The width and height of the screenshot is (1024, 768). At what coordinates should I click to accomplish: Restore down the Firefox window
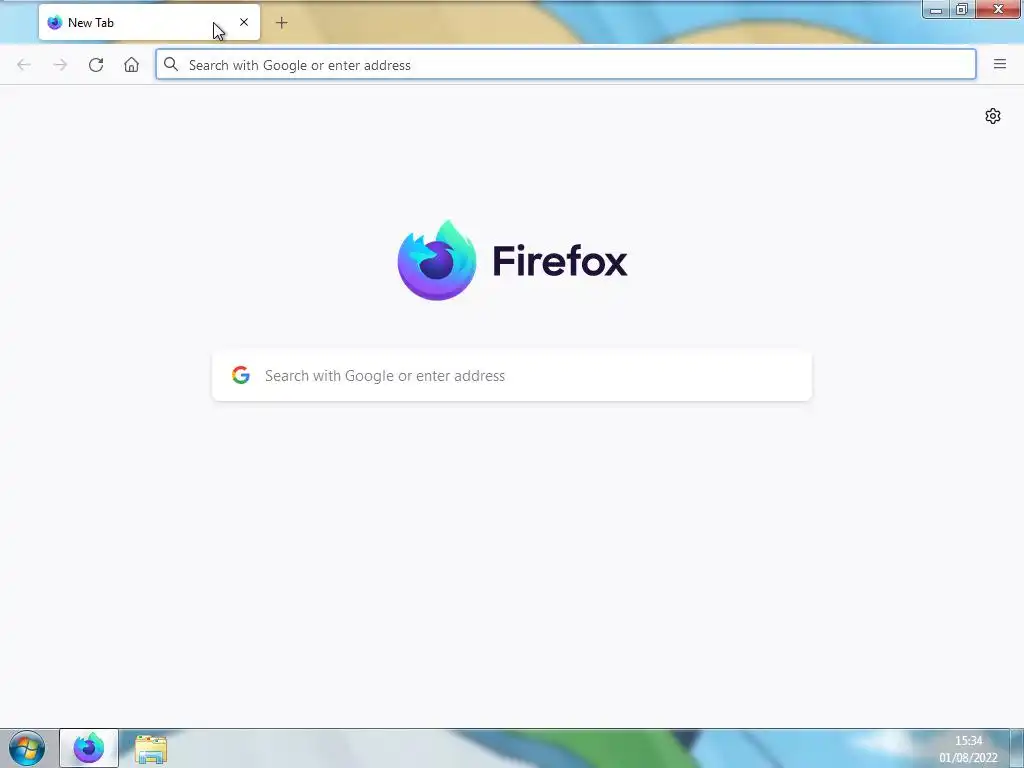(961, 9)
